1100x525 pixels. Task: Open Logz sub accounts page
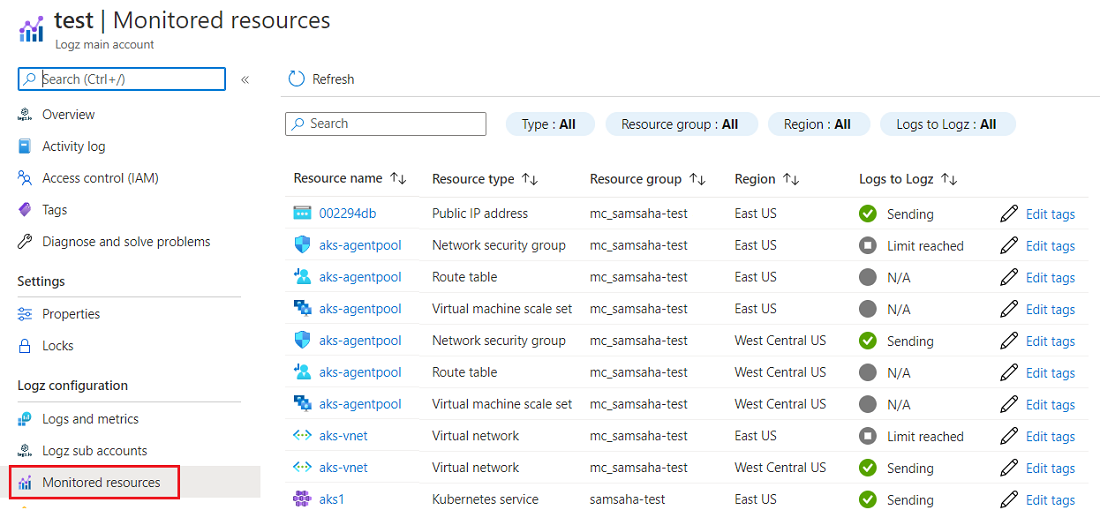[94, 451]
